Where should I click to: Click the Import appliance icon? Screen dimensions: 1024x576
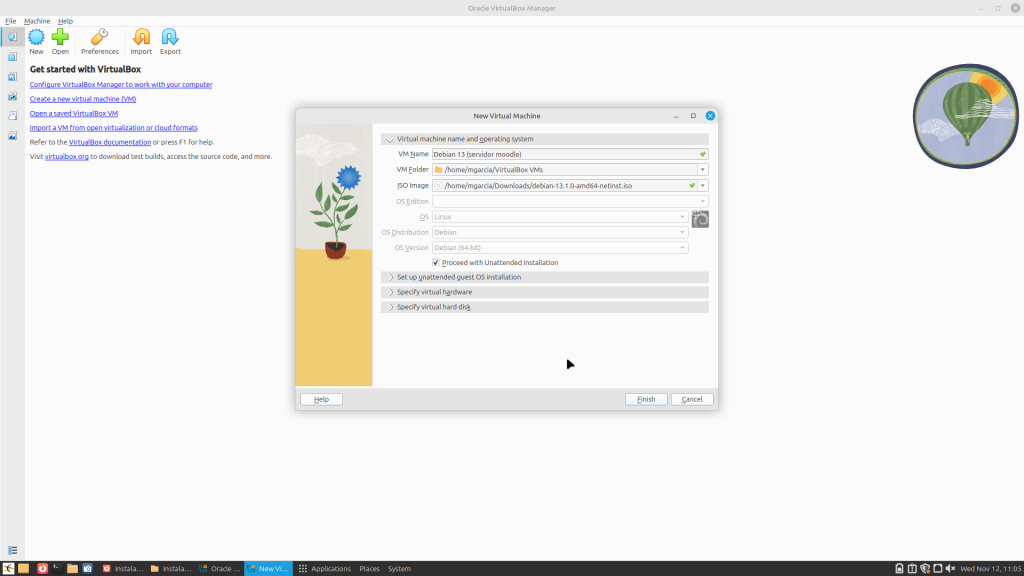(141, 38)
